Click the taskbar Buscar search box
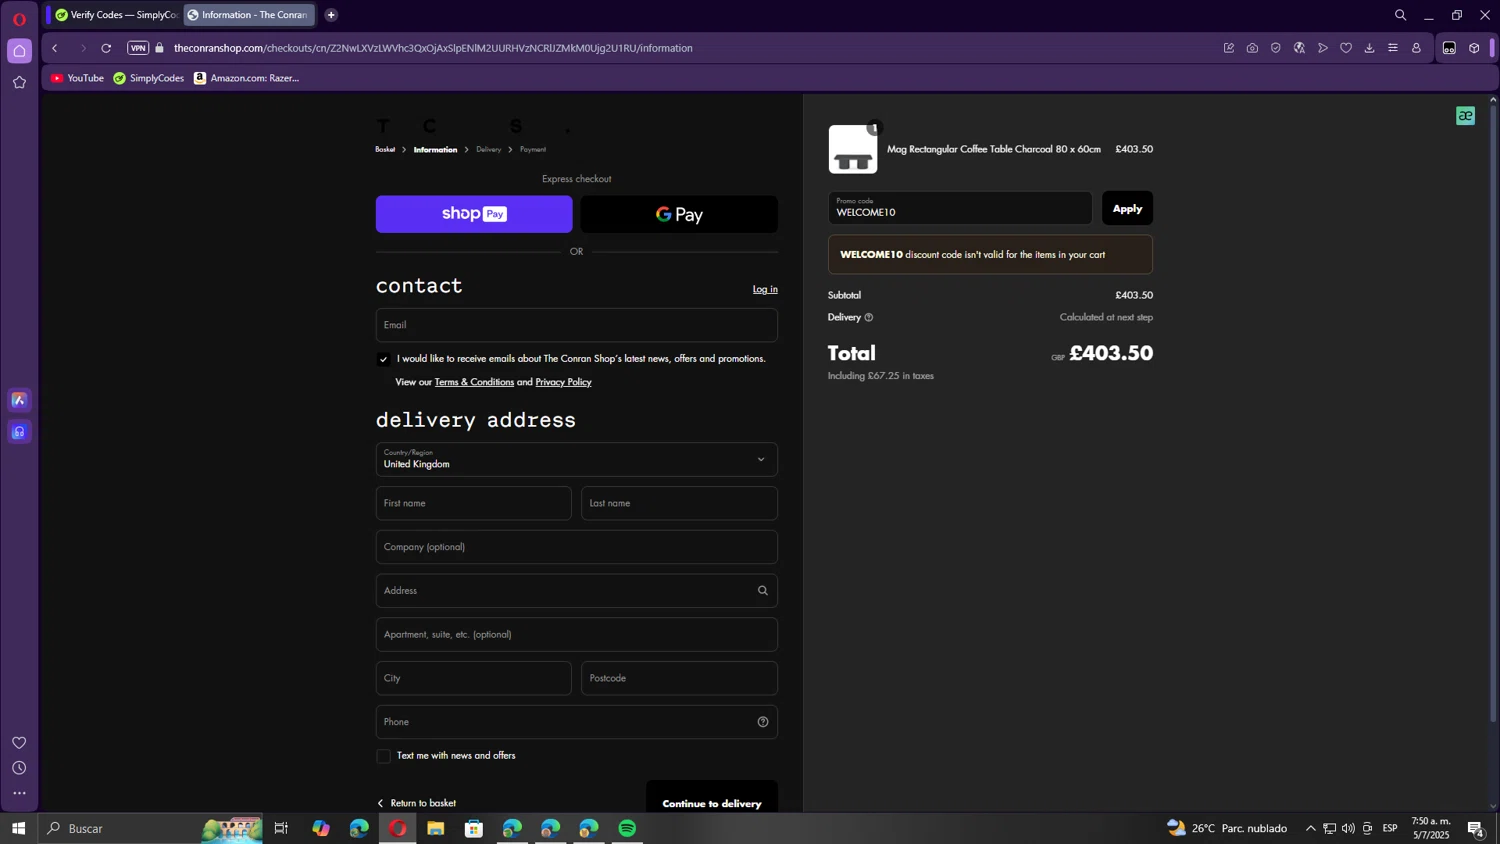The width and height of the screenshot is (1500, 844). tap(150, 828)
